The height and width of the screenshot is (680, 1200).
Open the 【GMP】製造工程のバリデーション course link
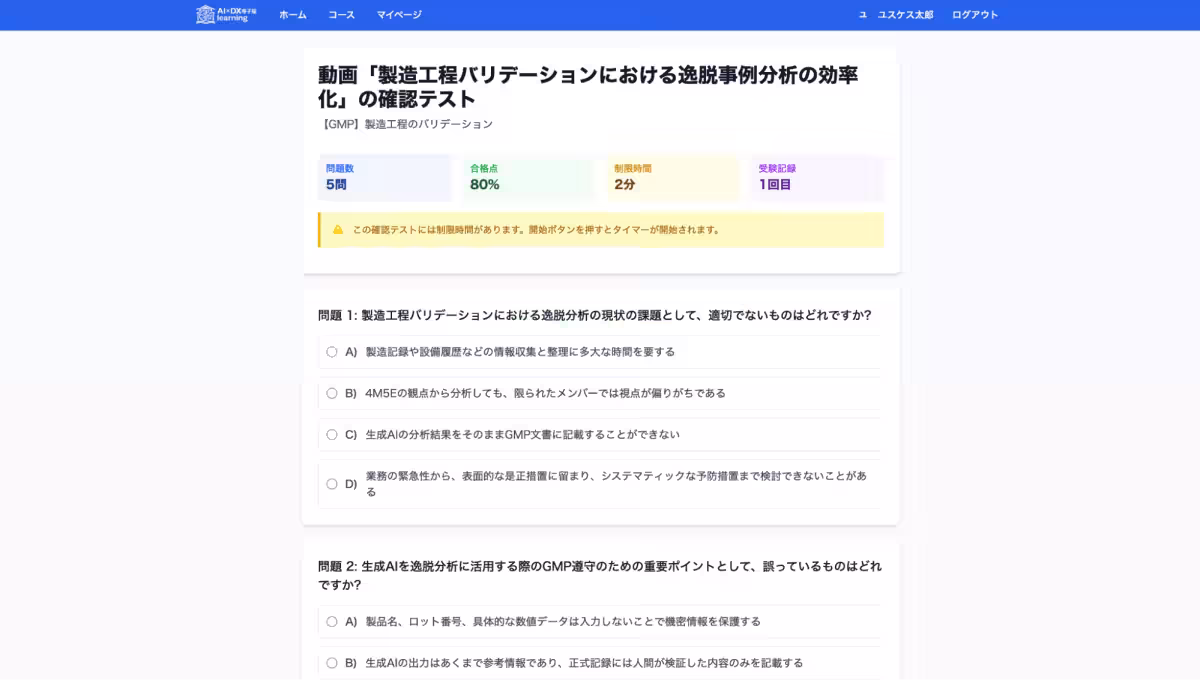pos(407,123)
